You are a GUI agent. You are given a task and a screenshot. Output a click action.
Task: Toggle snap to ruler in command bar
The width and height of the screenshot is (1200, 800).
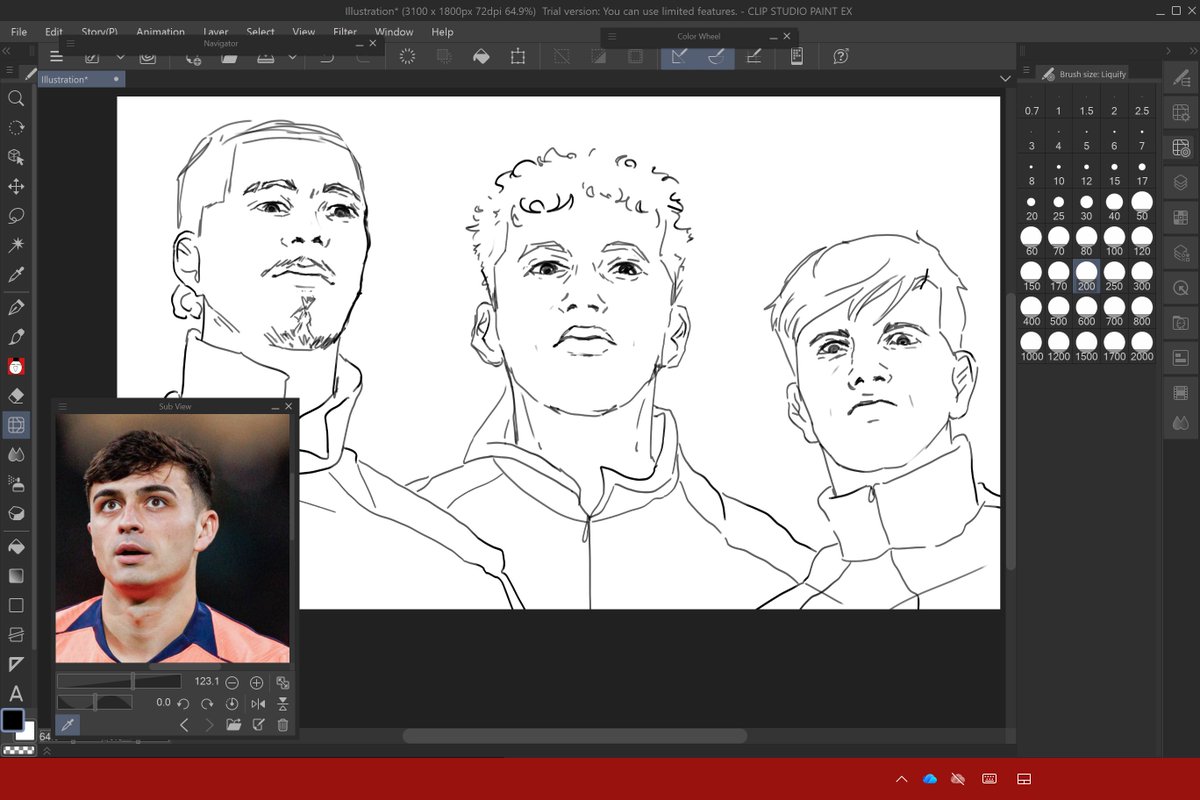679,57
